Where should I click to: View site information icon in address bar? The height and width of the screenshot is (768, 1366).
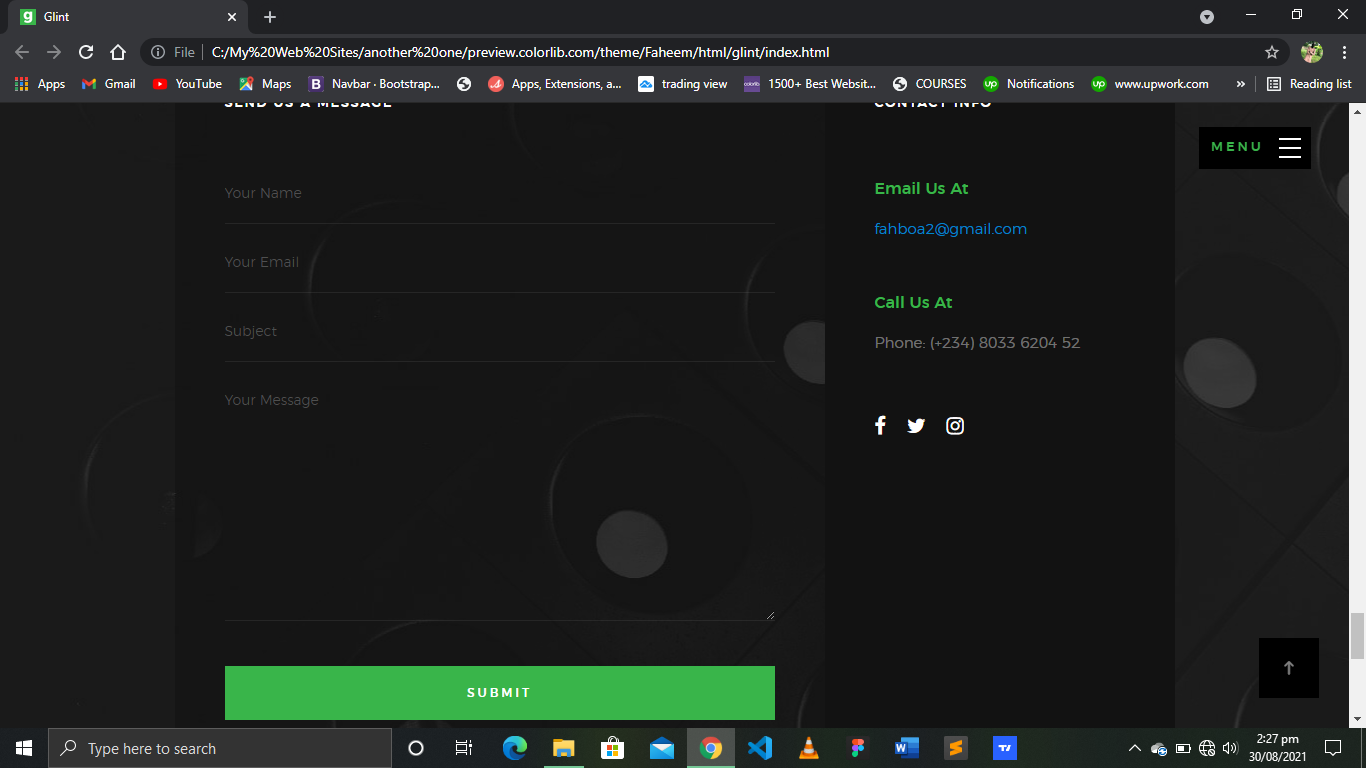pos(158,52)
